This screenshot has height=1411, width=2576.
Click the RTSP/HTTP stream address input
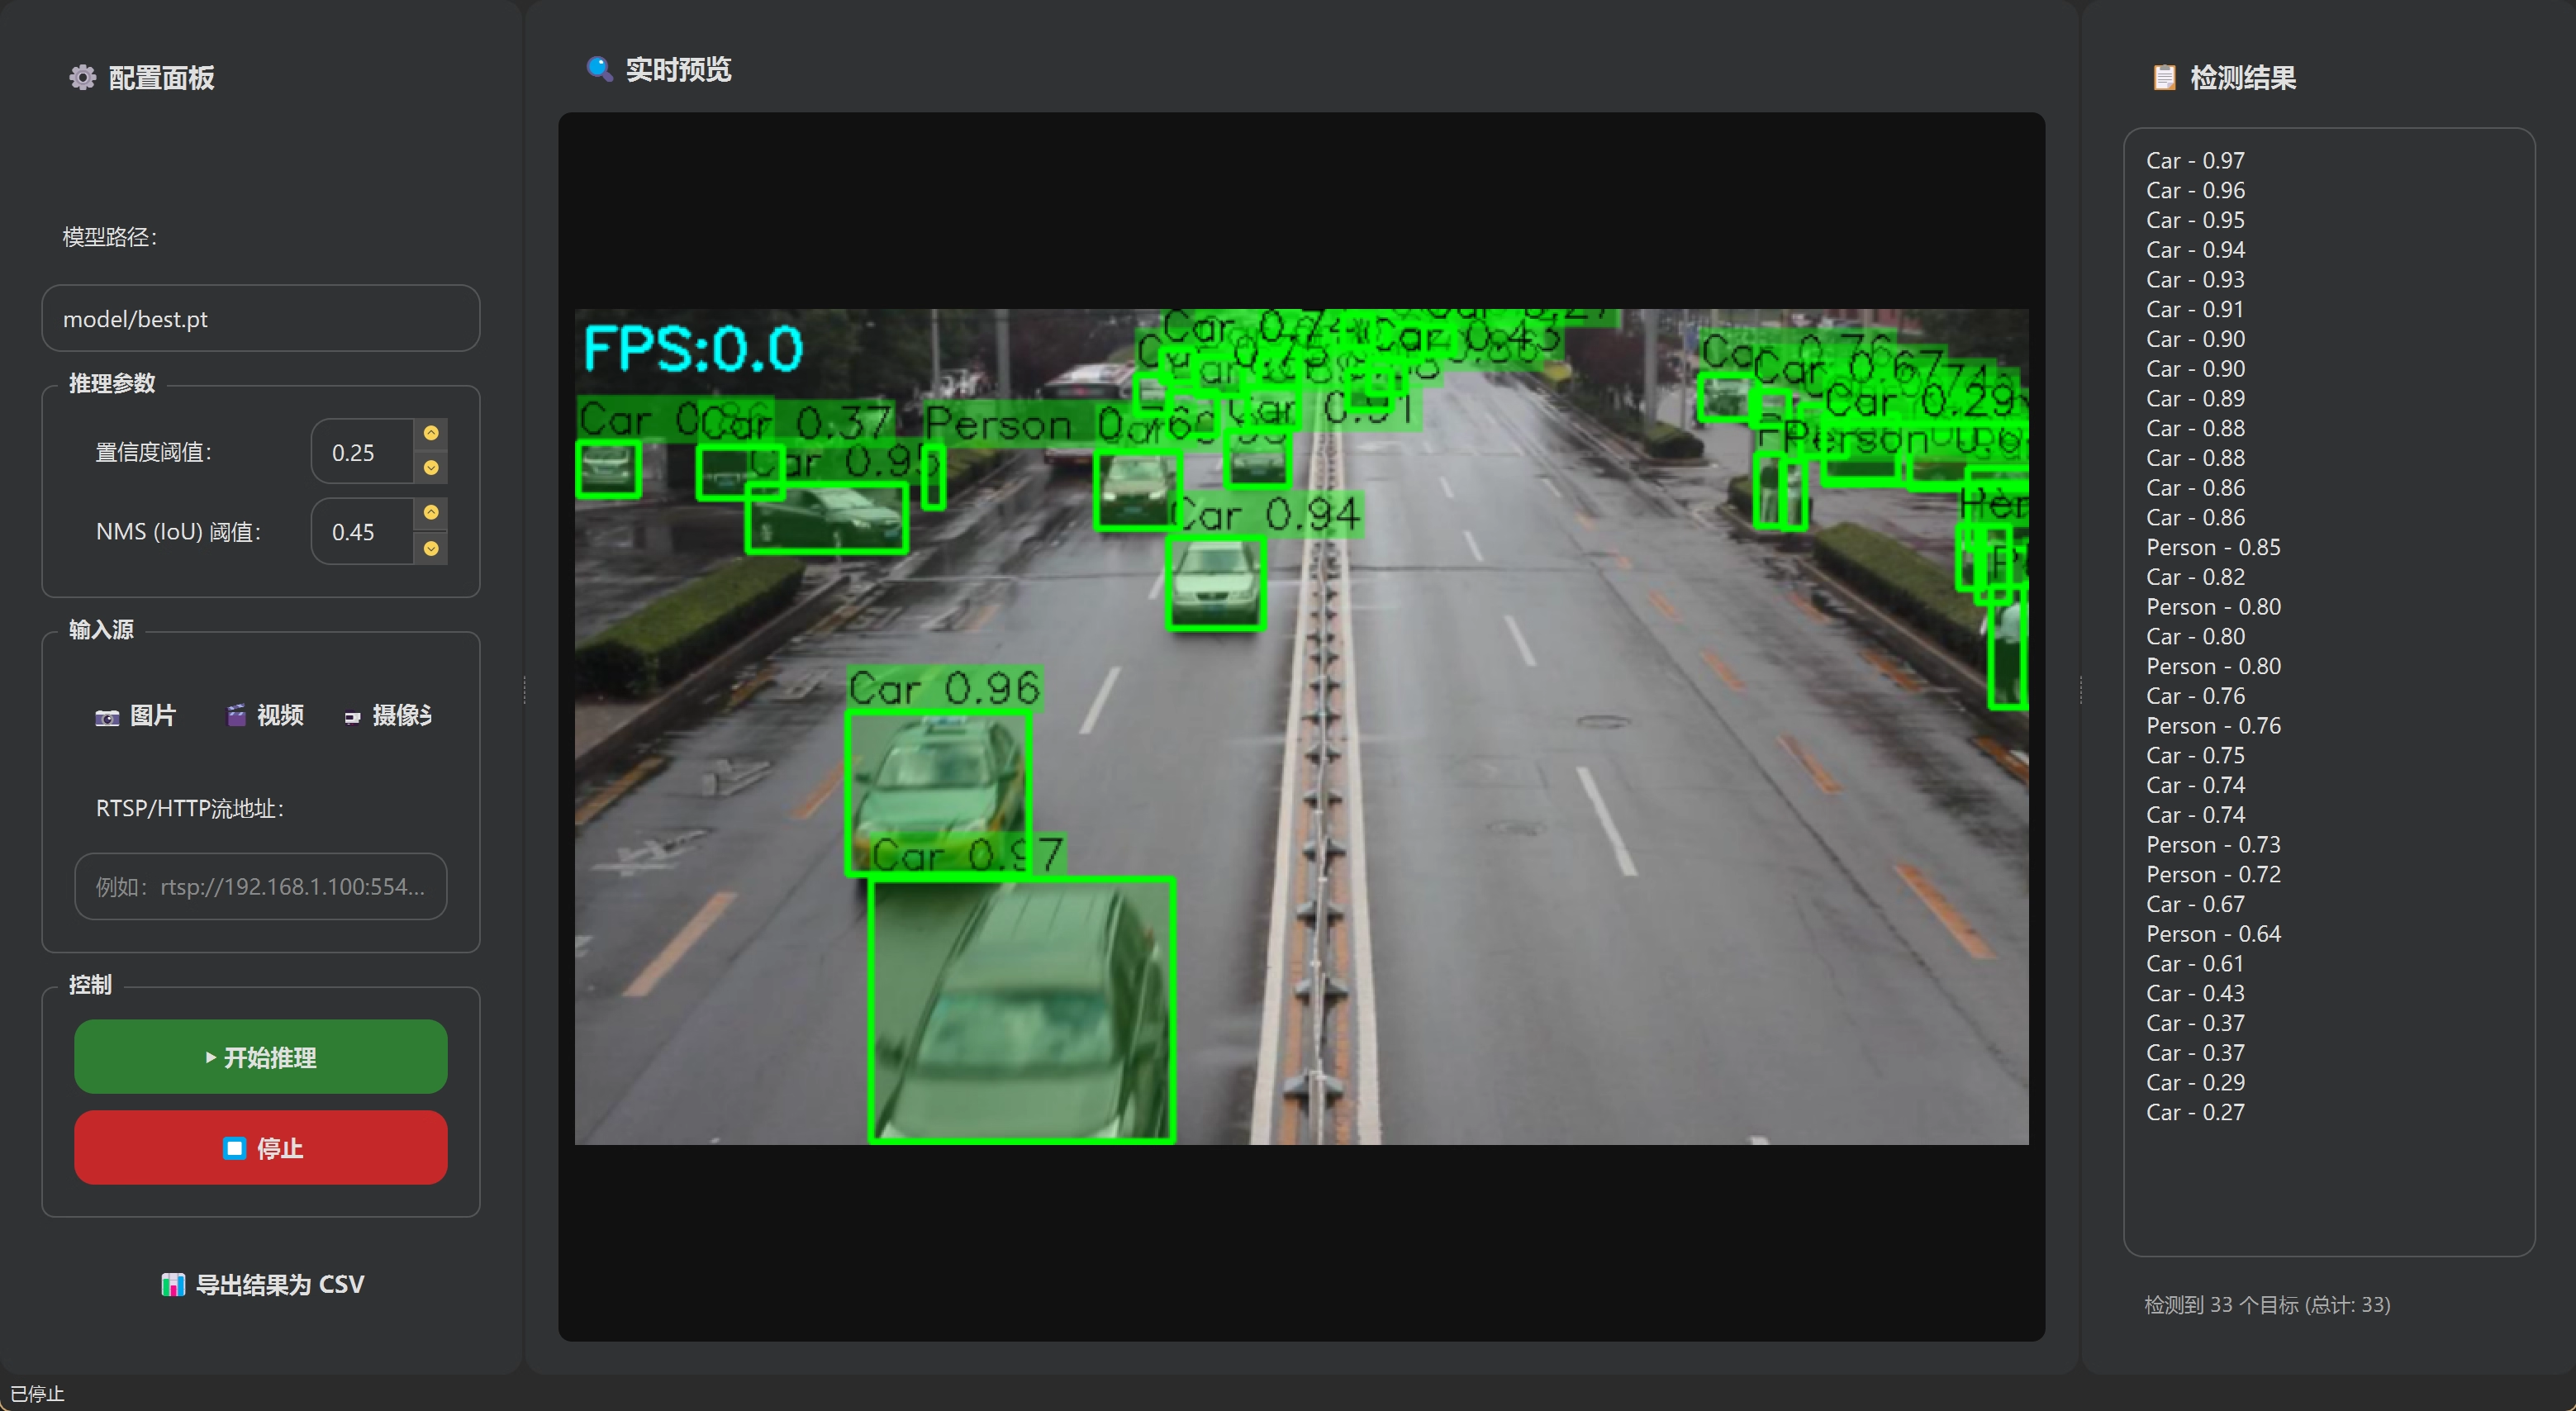coord(261,886)
